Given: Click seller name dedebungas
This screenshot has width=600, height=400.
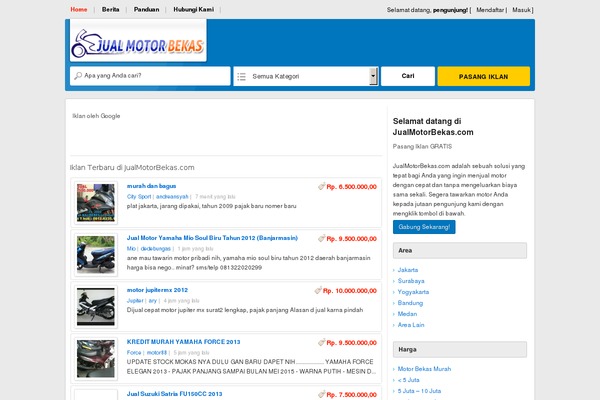Looking at the screenshot, I should [x=156, y=248].
